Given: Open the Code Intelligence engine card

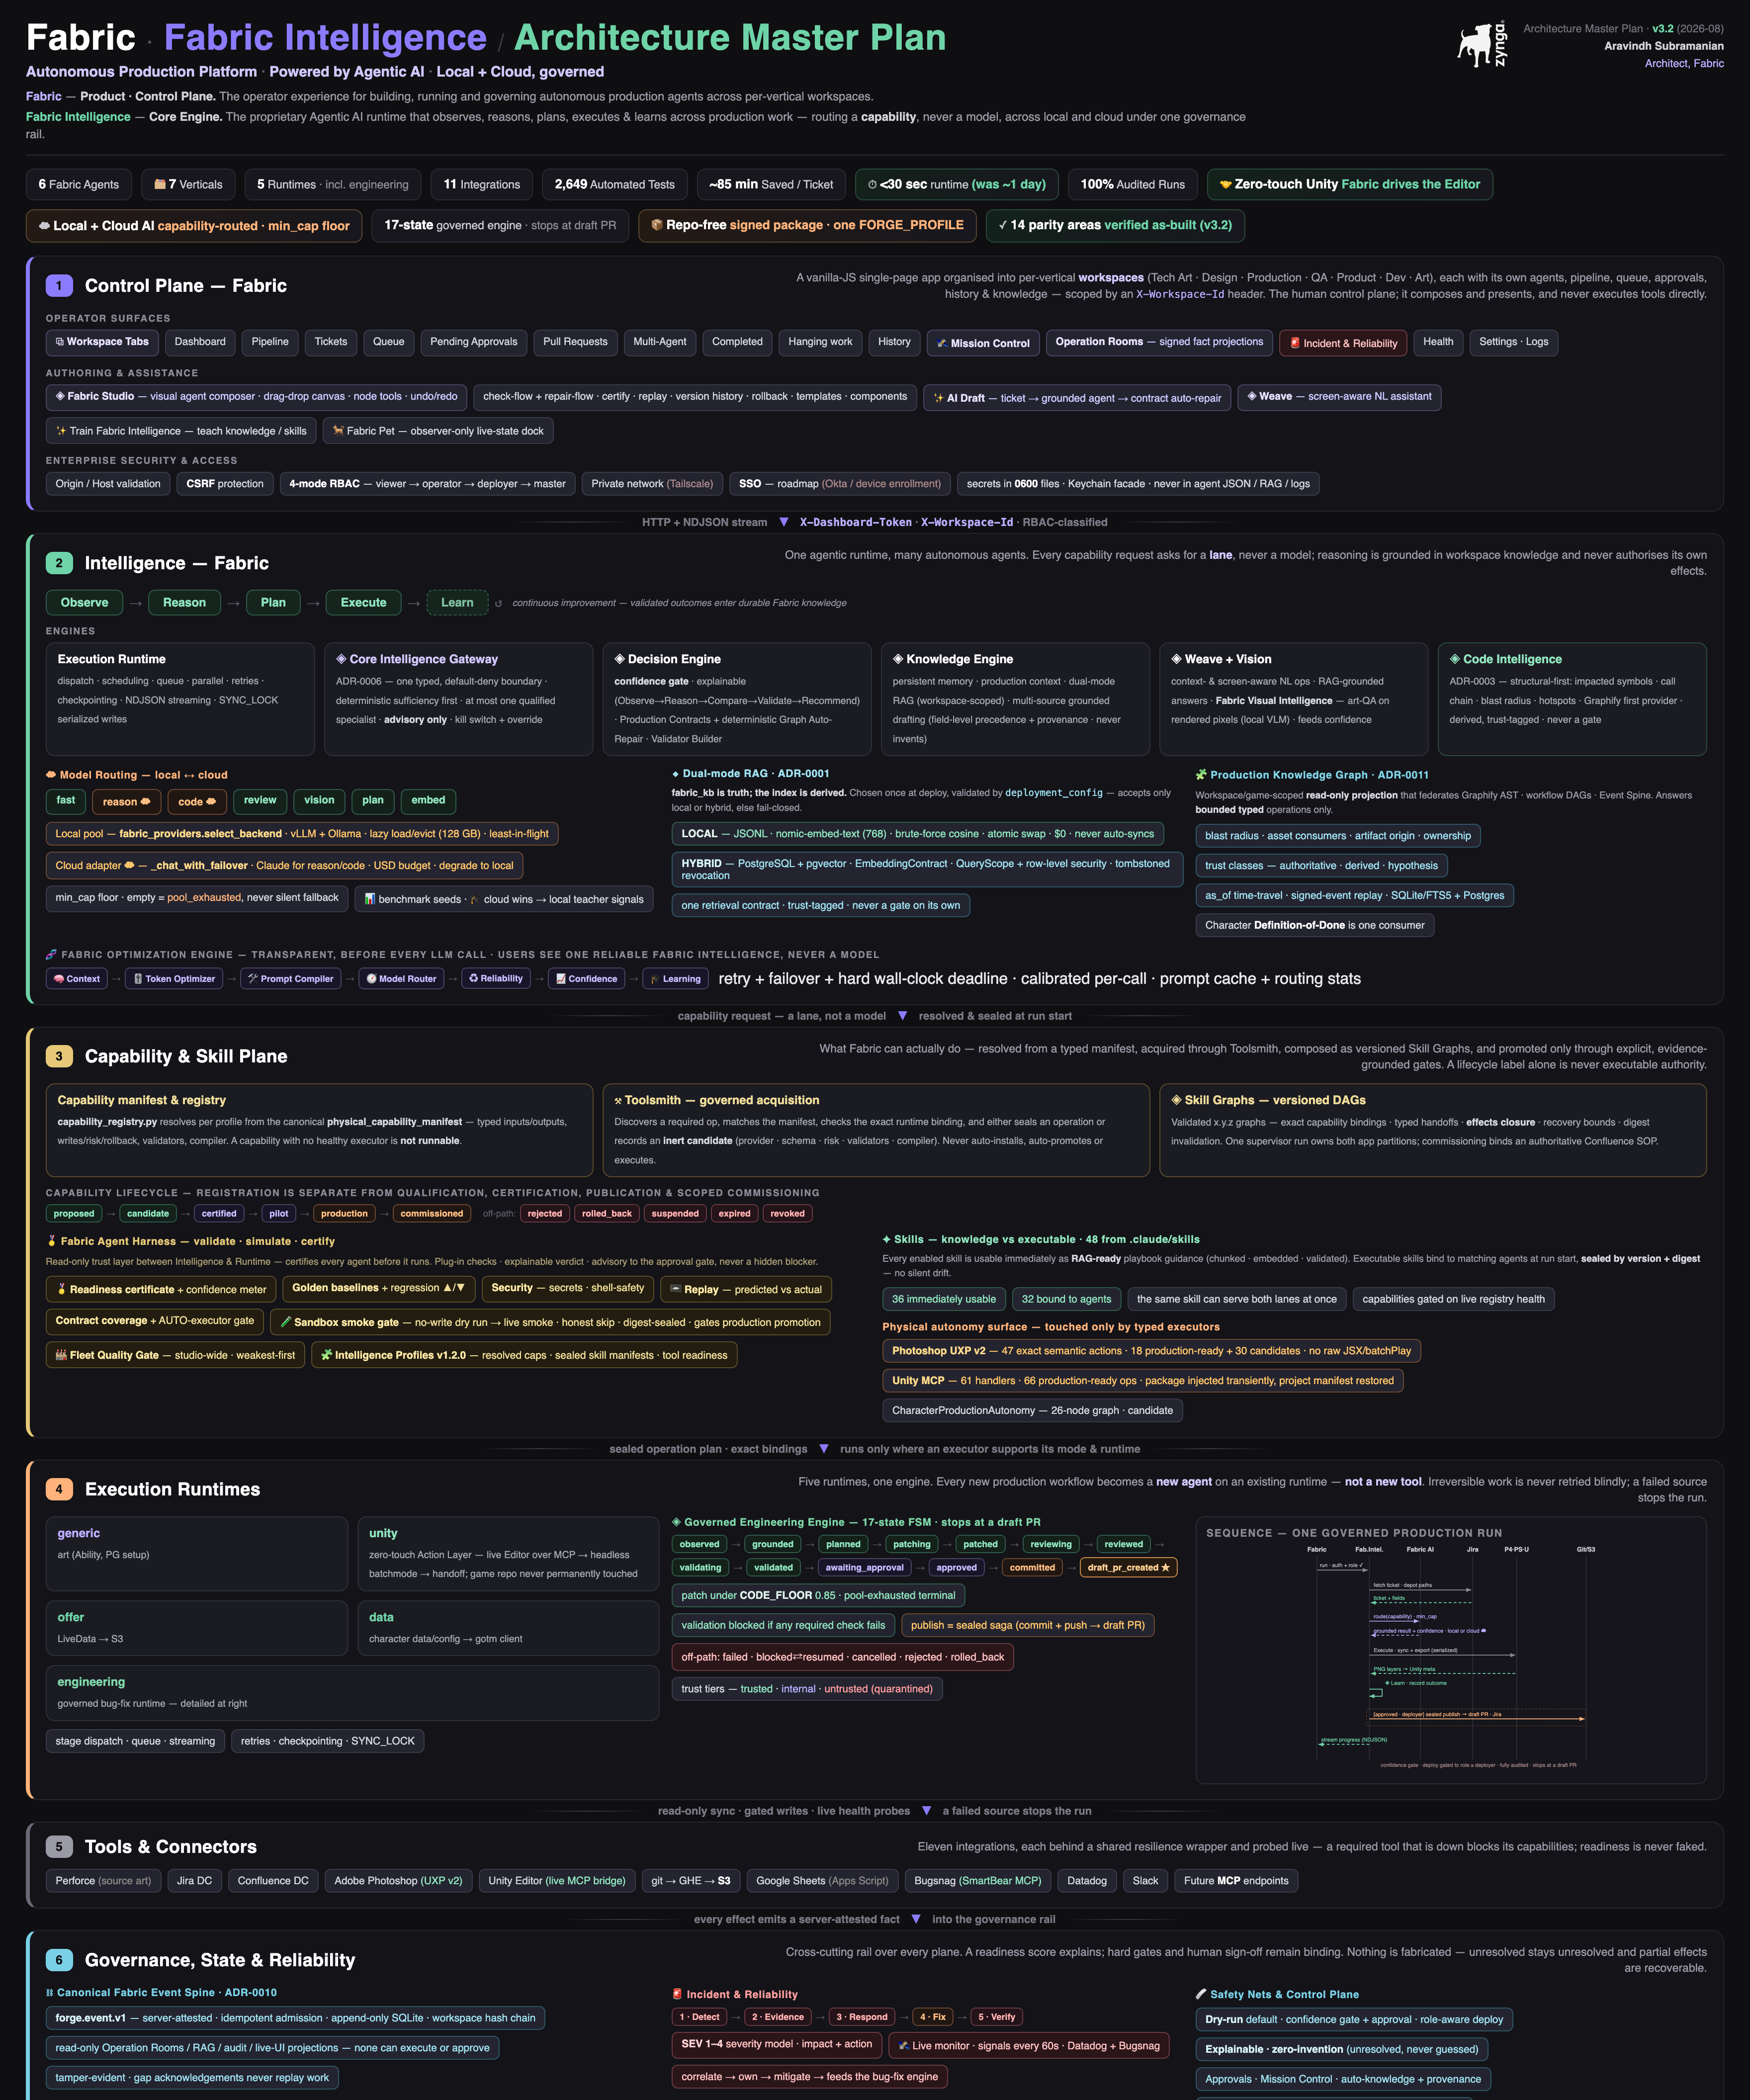Looking at the screenshot, I should tap(1572, 699).
